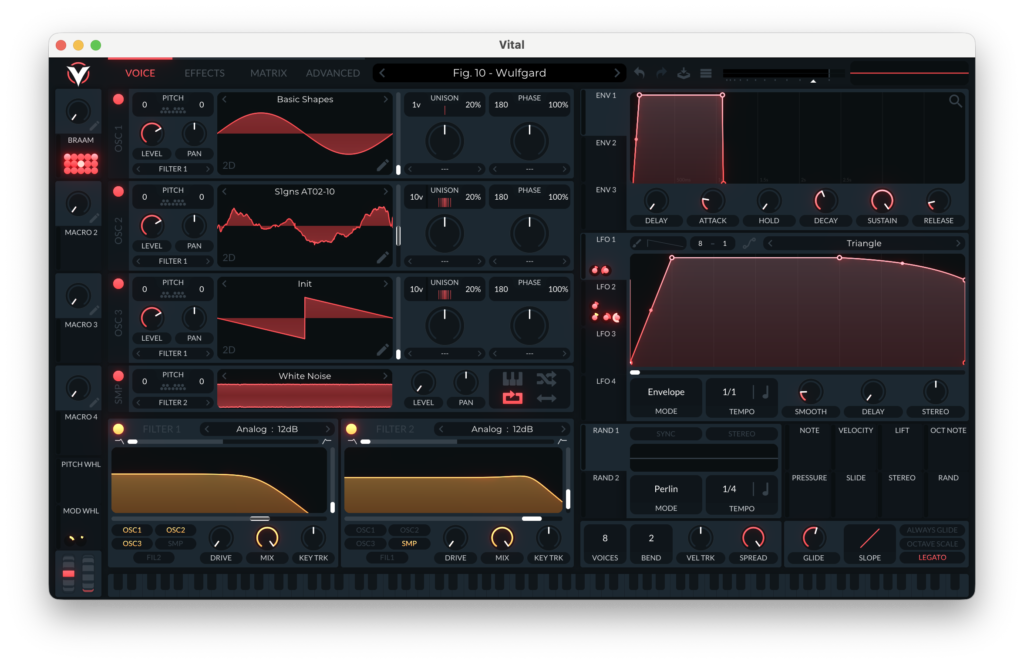Edit the OSC 1 wavetable with the pencil icon
This screenshot has height=664, width=1024.
tap(383, 165)
